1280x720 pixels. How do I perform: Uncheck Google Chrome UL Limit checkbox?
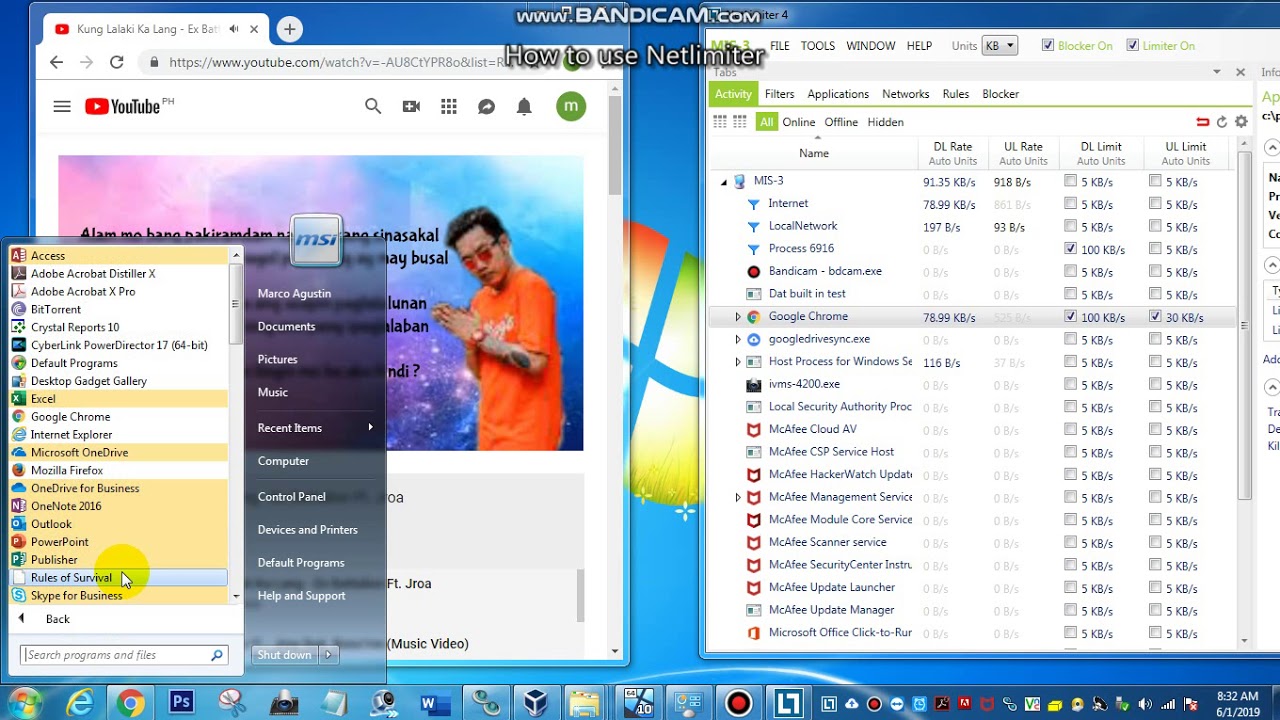coord(1155,317)
